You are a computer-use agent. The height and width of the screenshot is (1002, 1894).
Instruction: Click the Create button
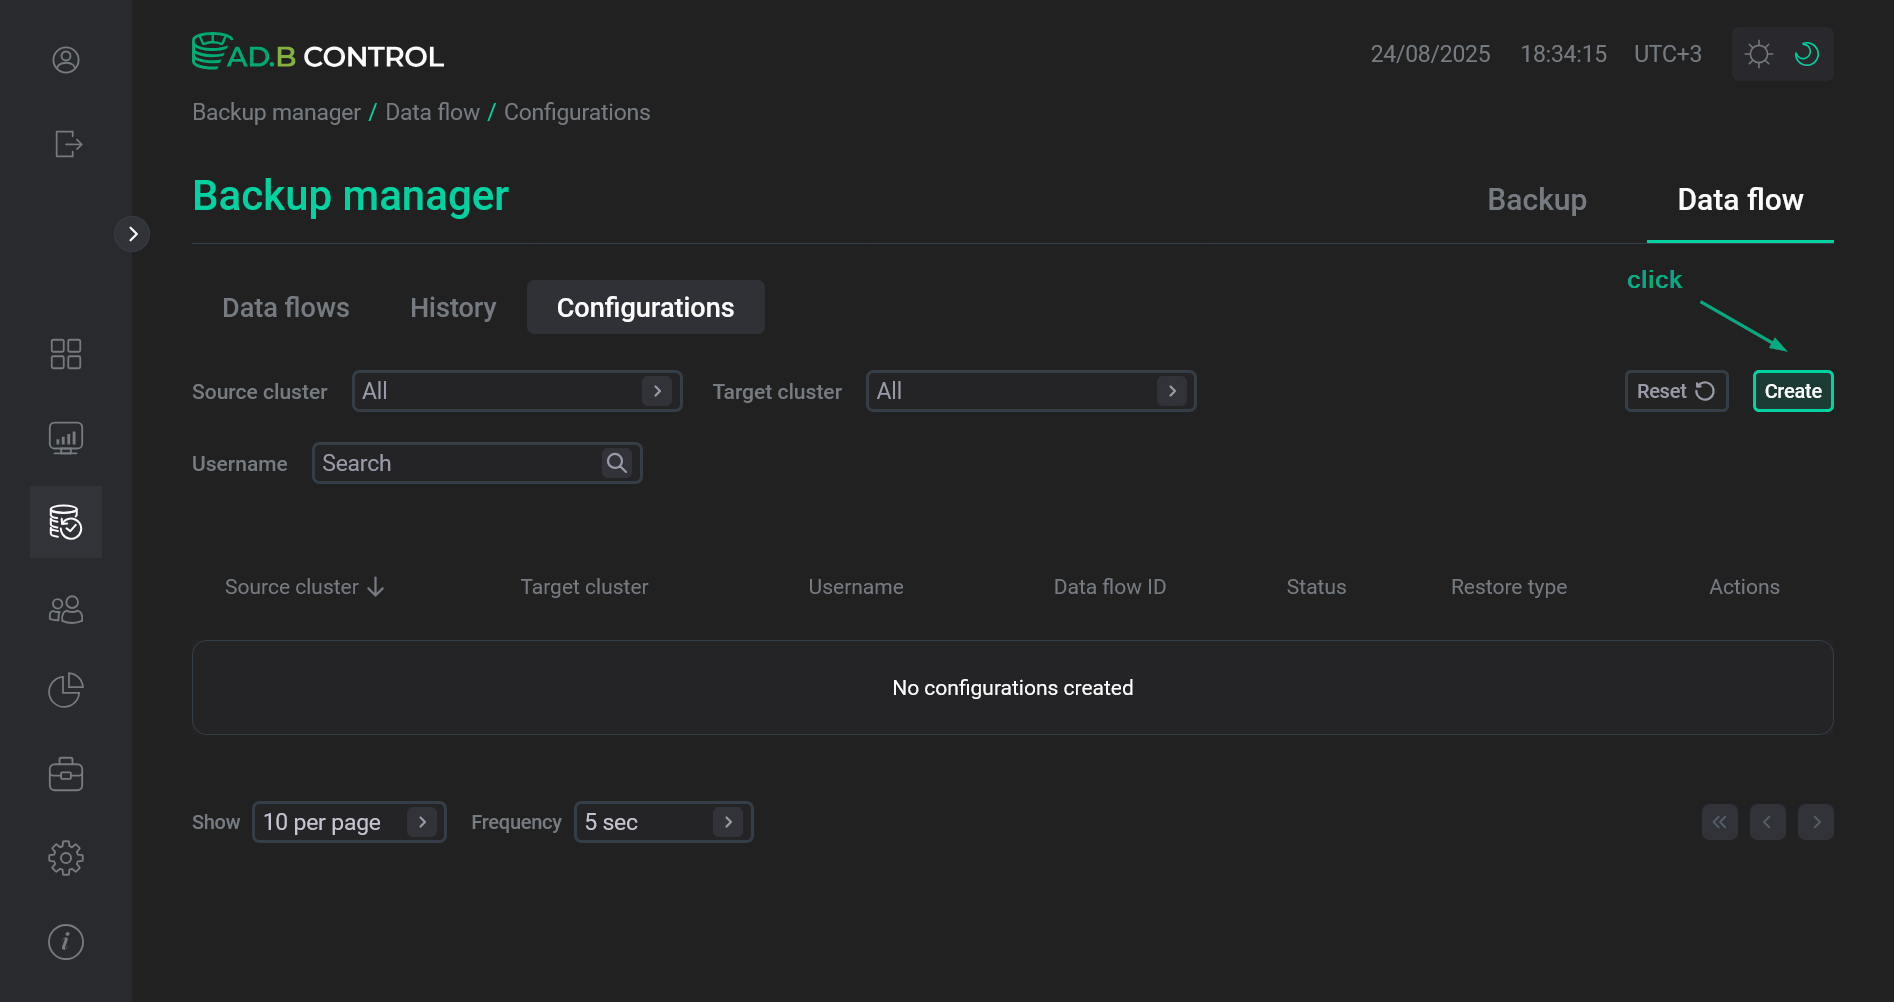1792,391
